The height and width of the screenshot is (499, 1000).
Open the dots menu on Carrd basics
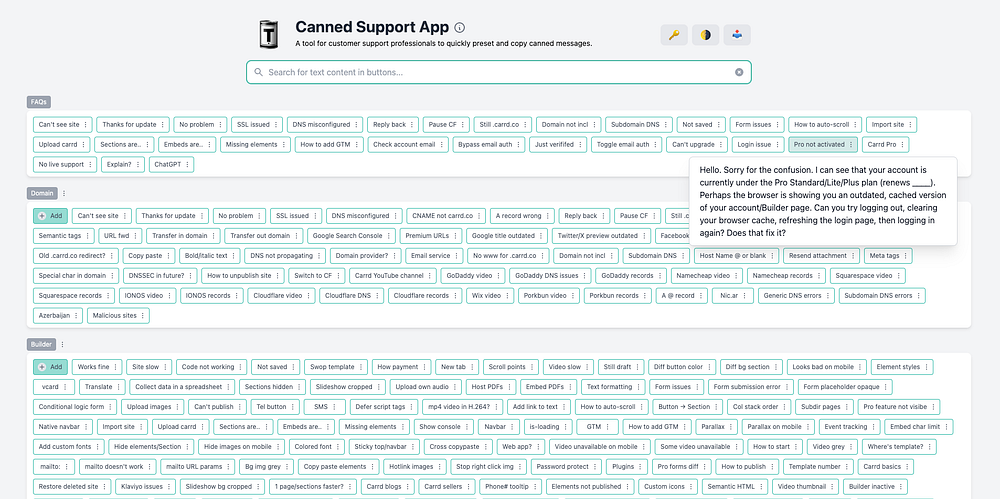pos(906,466)
